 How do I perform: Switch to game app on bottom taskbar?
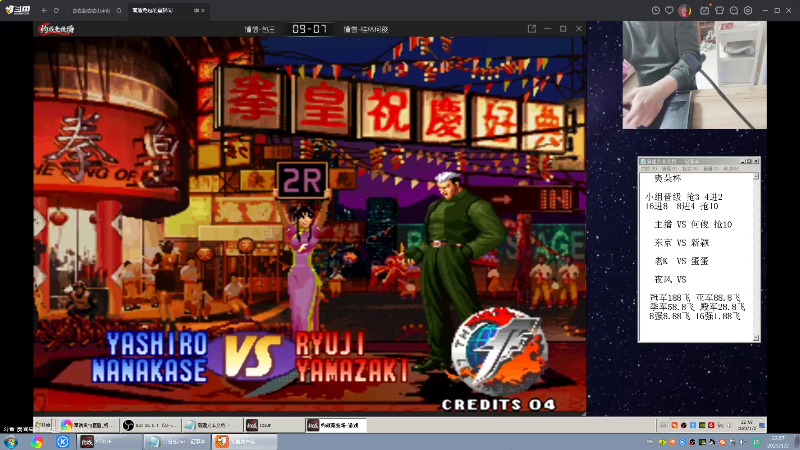click(110, 441)
